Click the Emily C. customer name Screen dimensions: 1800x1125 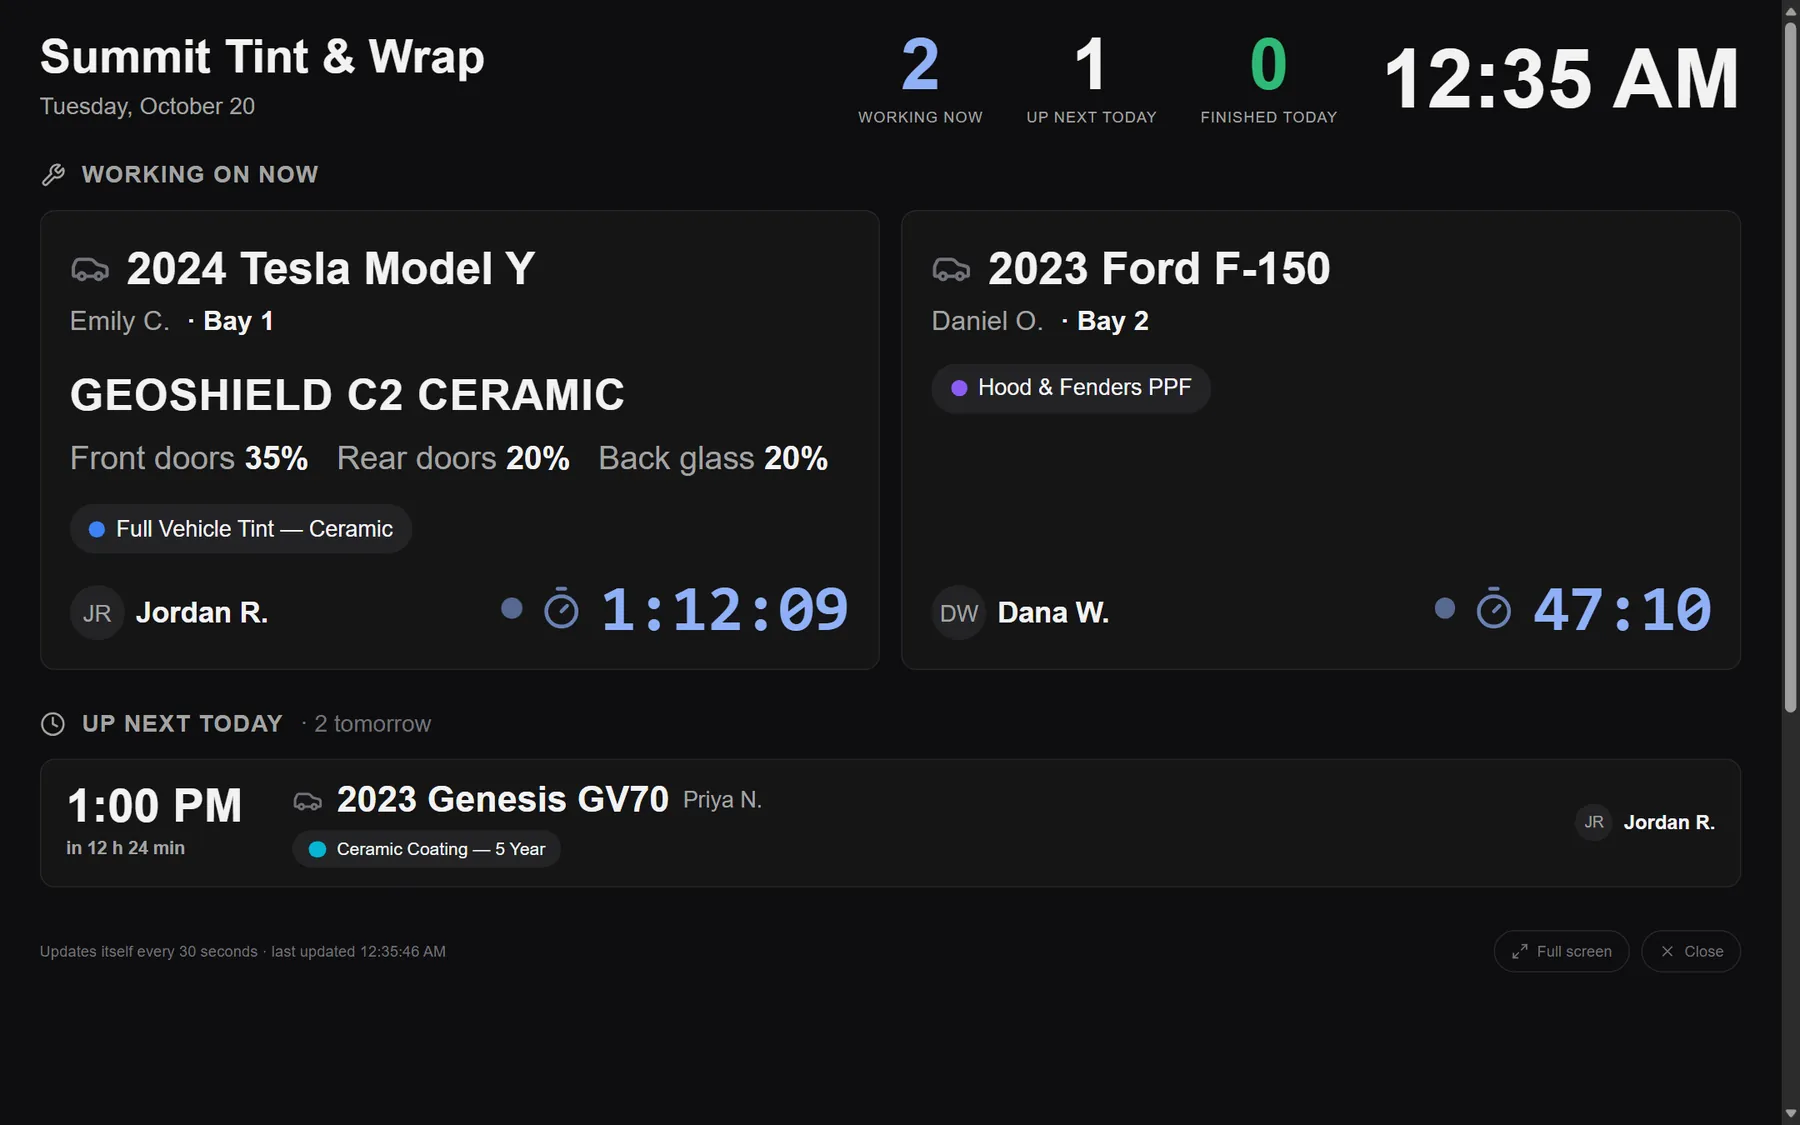coord(119,321)
